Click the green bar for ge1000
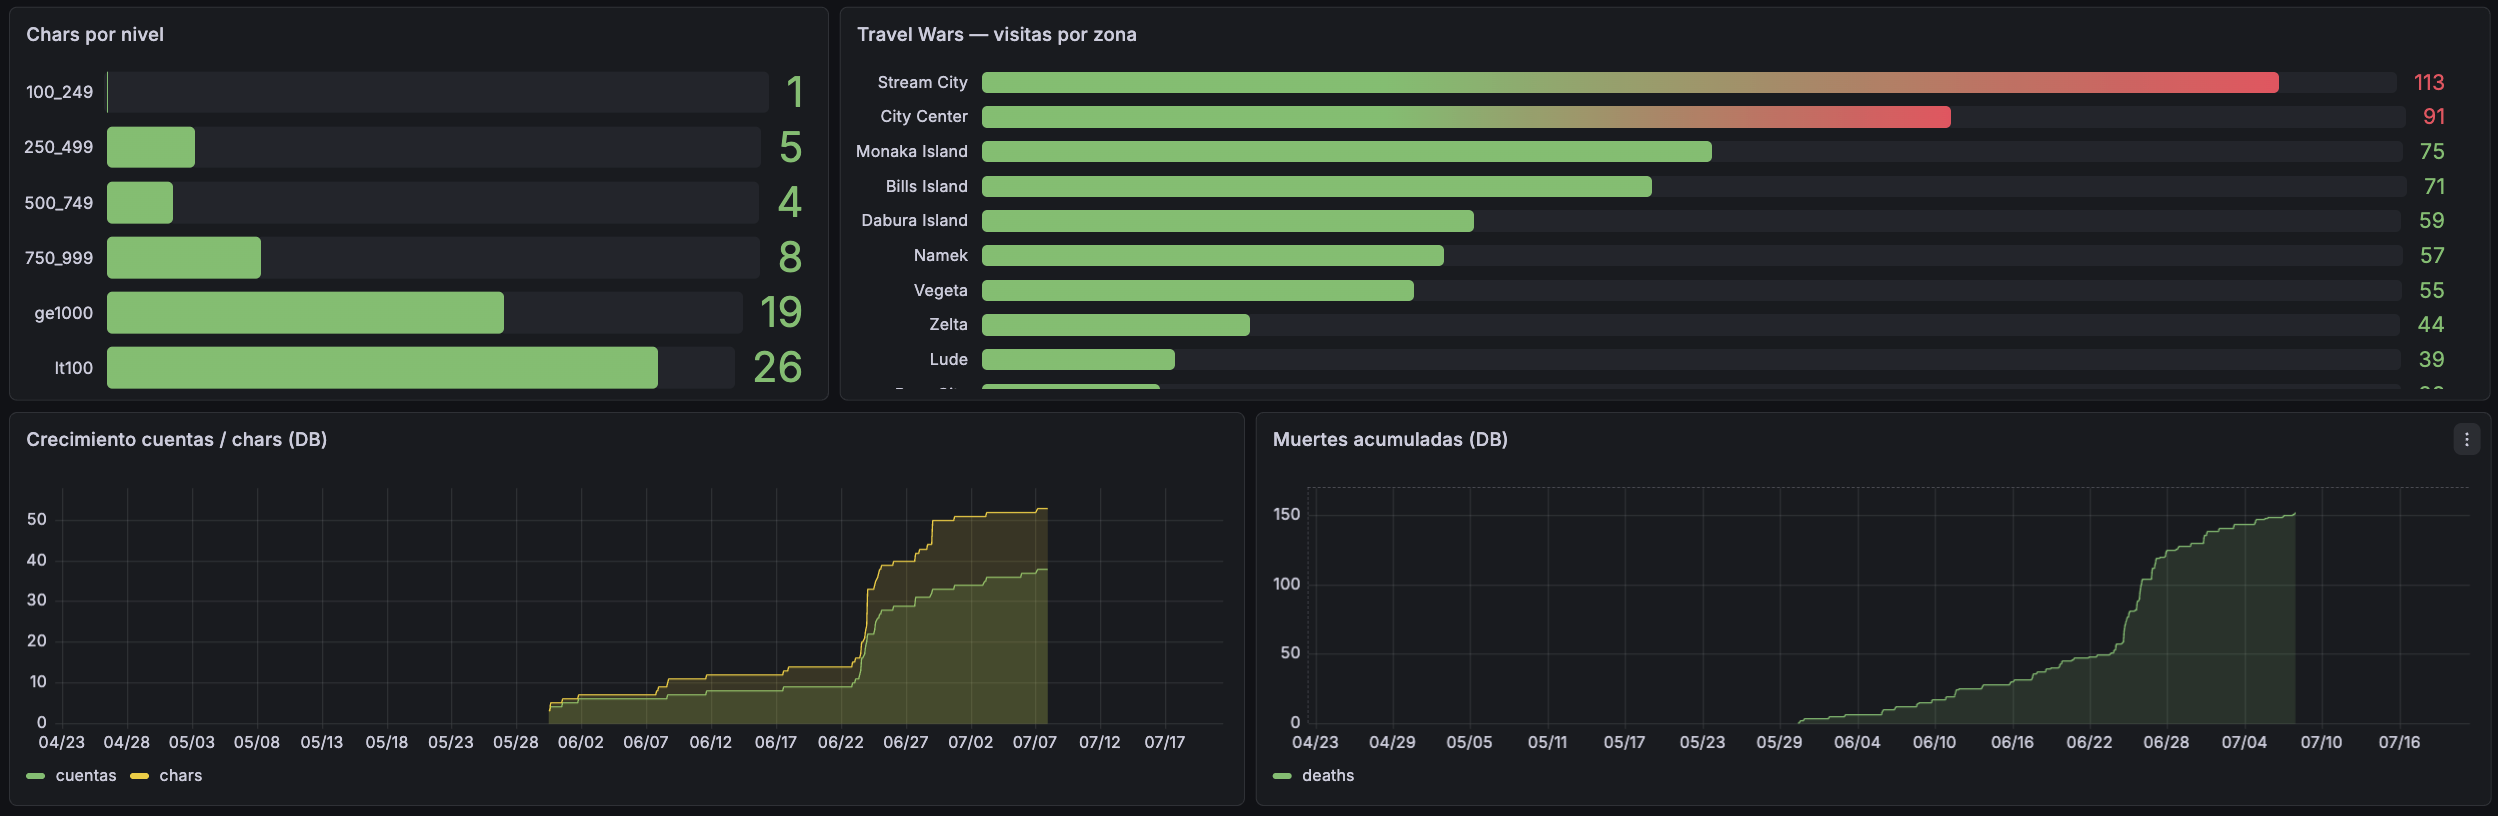Screen dimensions: 2498x816 305,312
